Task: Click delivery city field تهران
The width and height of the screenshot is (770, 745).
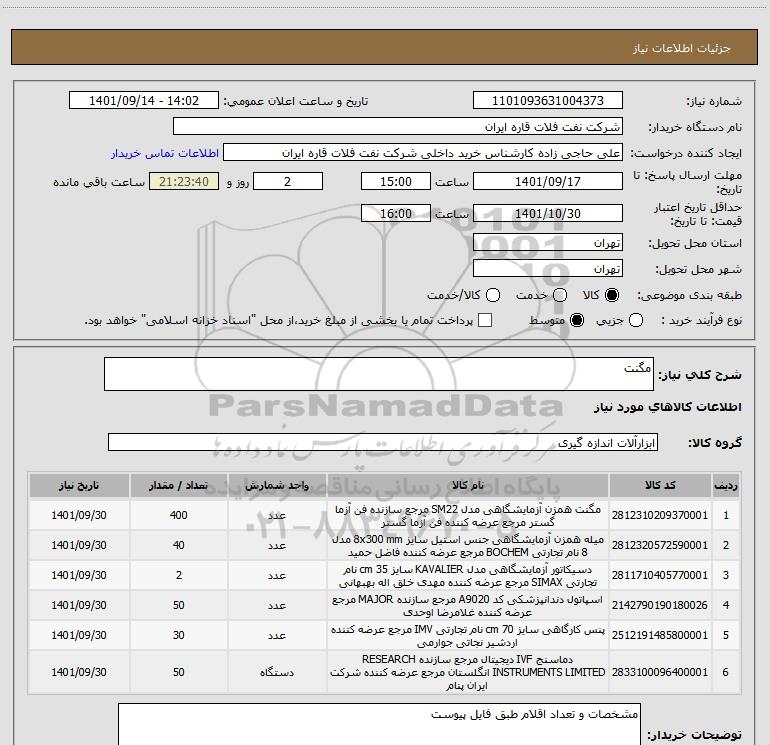Action: click(548, 269)
